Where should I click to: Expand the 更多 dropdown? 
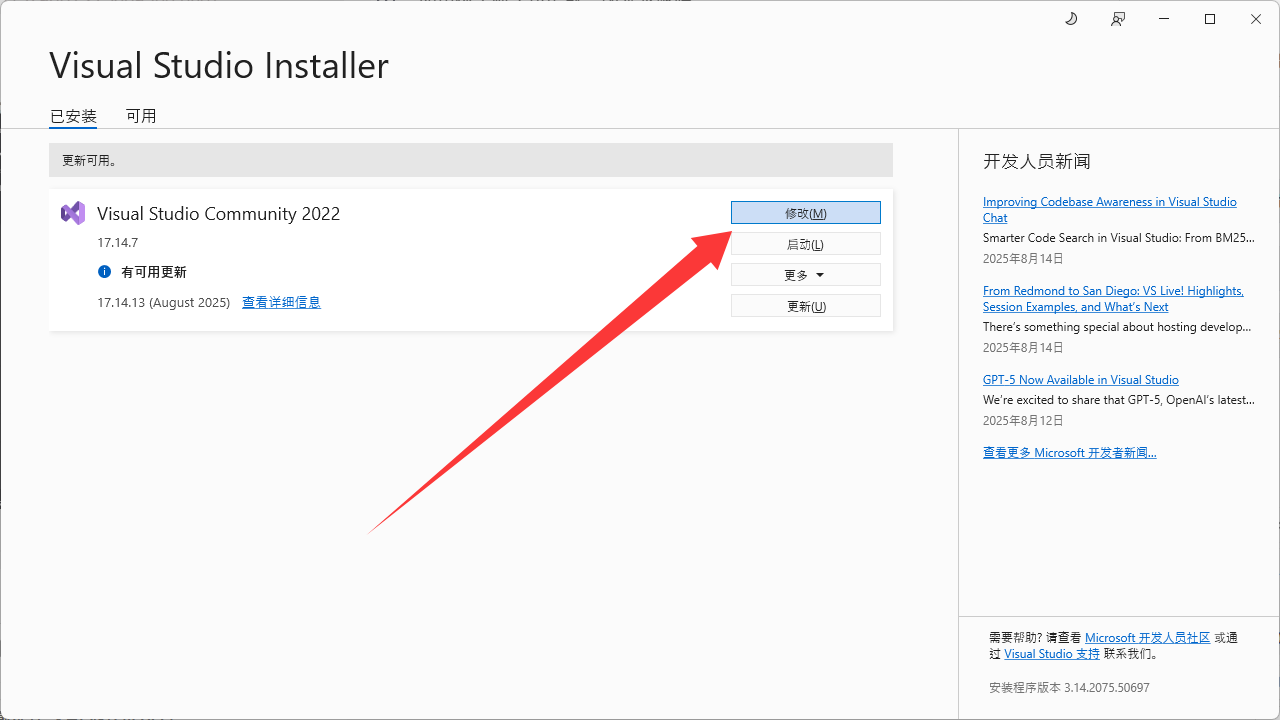806,275
